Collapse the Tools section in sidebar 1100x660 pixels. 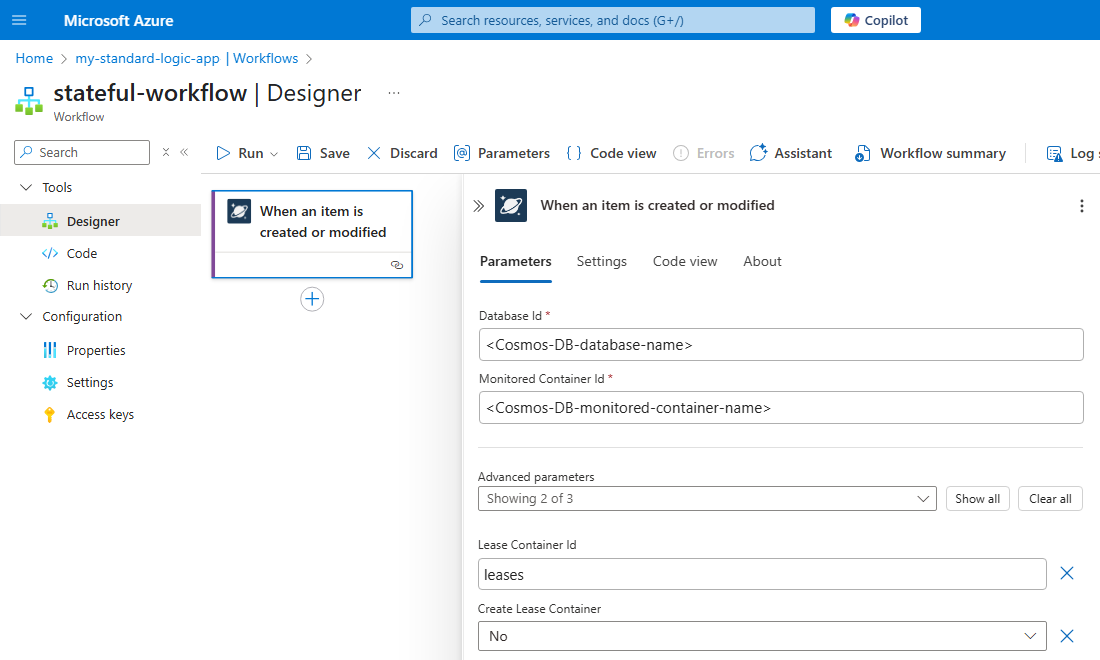pos(26,188)
